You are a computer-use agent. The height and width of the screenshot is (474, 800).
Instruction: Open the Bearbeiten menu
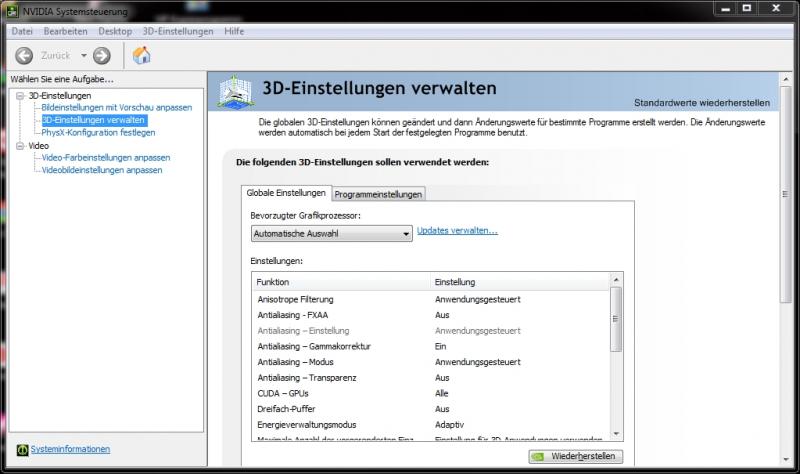(x=65, y=31)
